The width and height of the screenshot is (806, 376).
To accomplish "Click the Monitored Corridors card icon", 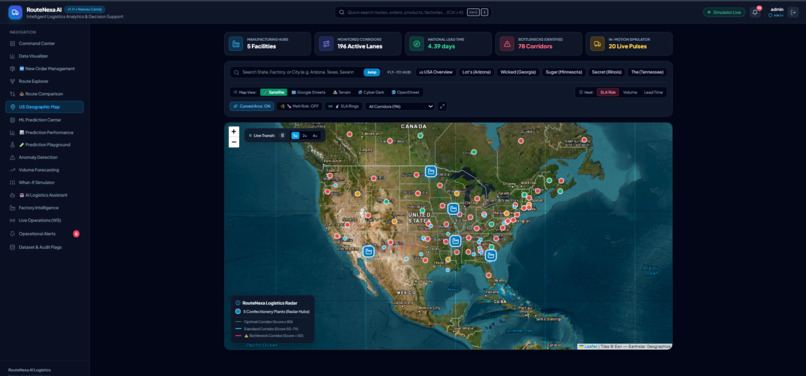I will (326, 44).
